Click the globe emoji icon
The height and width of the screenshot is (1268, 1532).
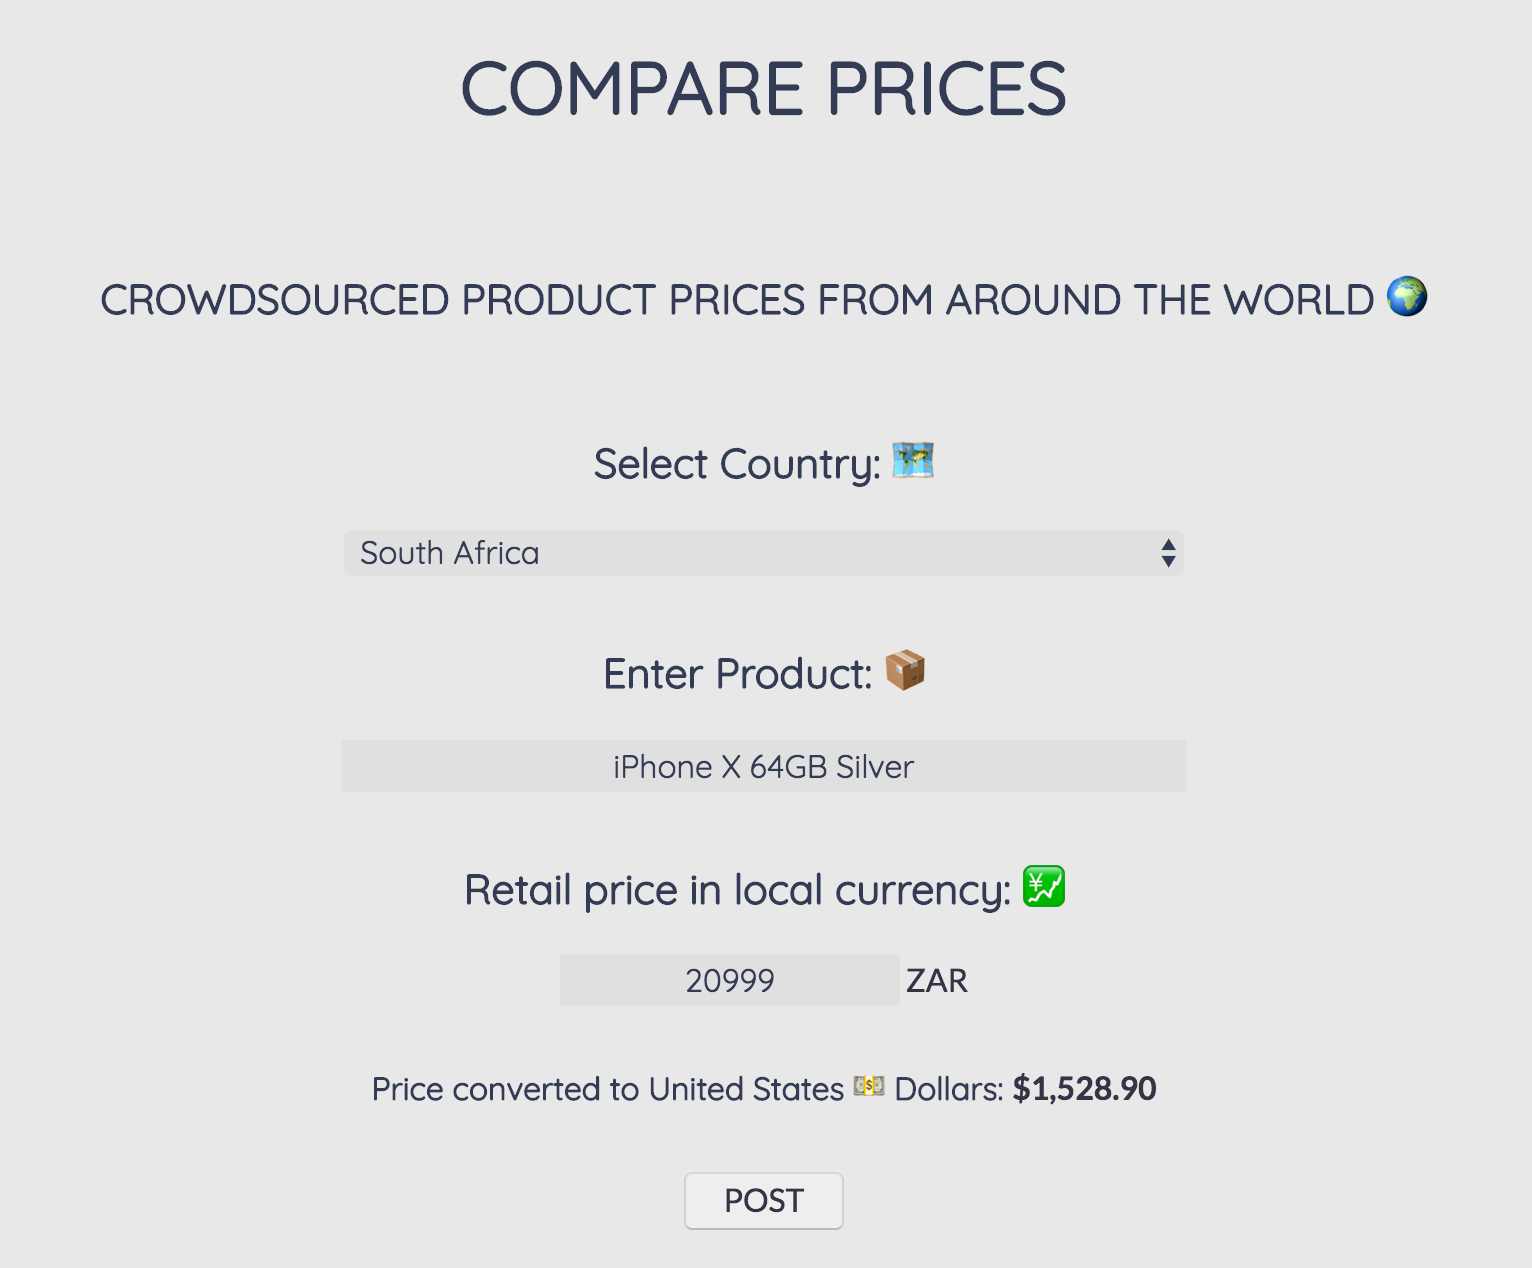pos(1405,297)
